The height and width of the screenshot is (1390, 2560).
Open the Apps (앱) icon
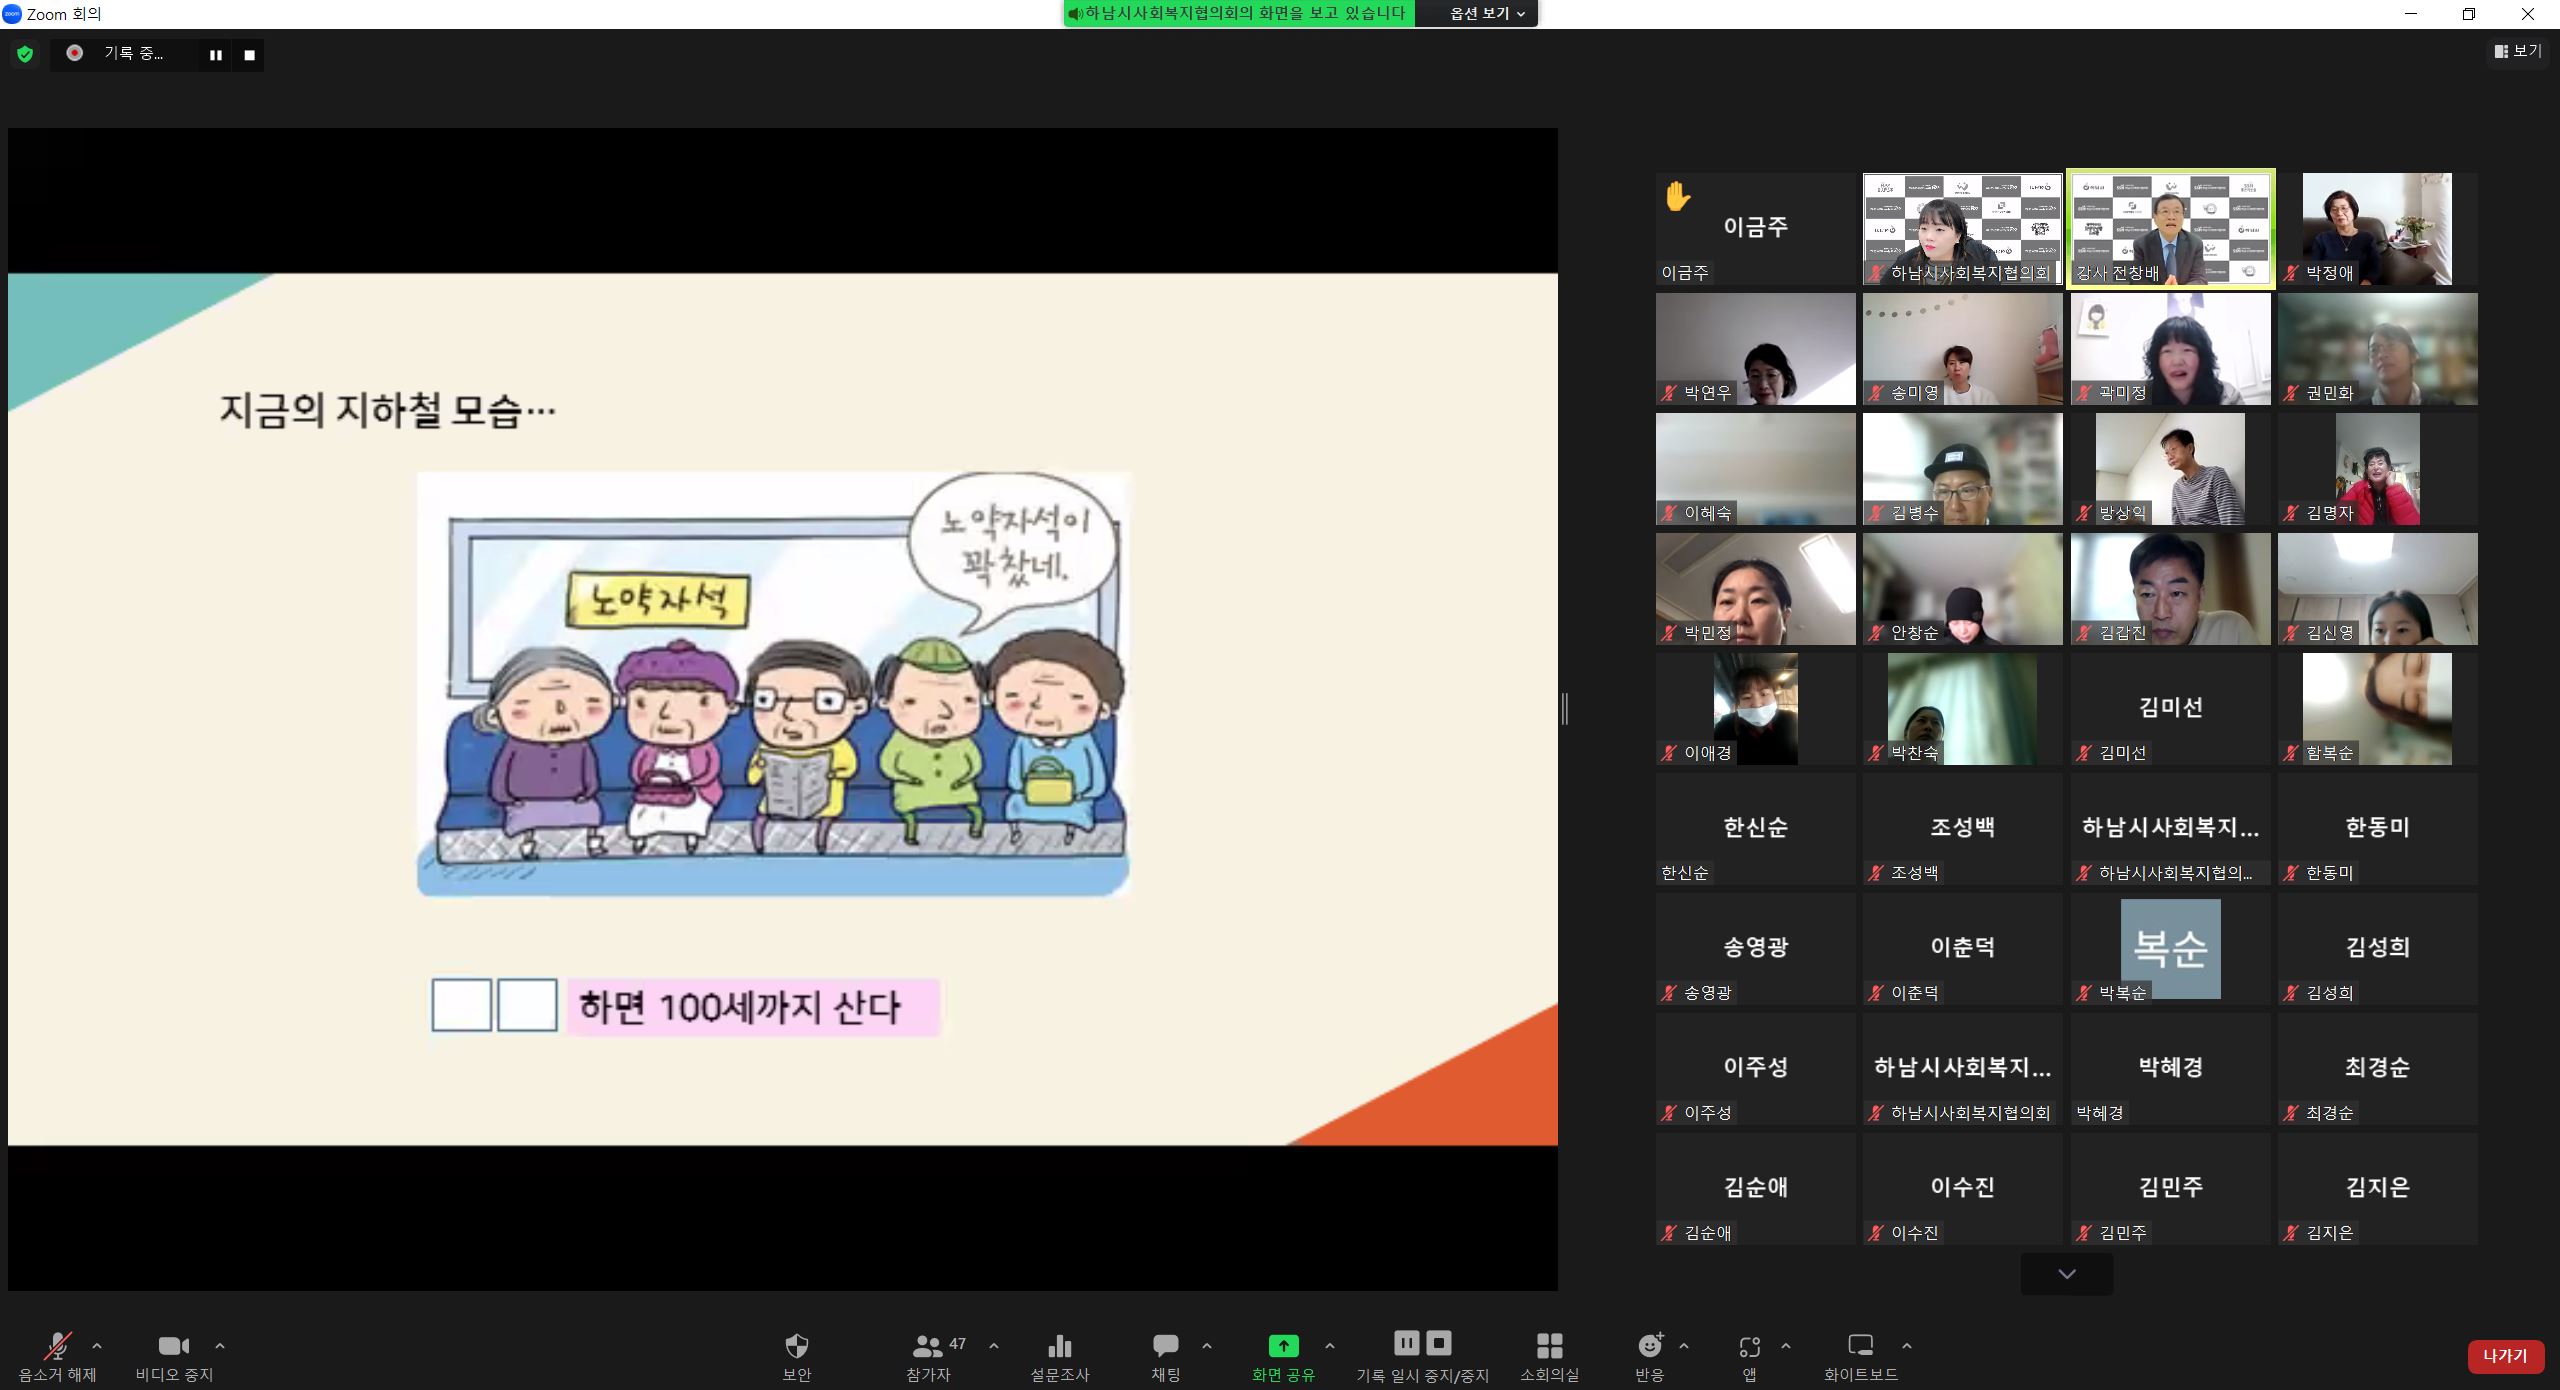1749,1346
